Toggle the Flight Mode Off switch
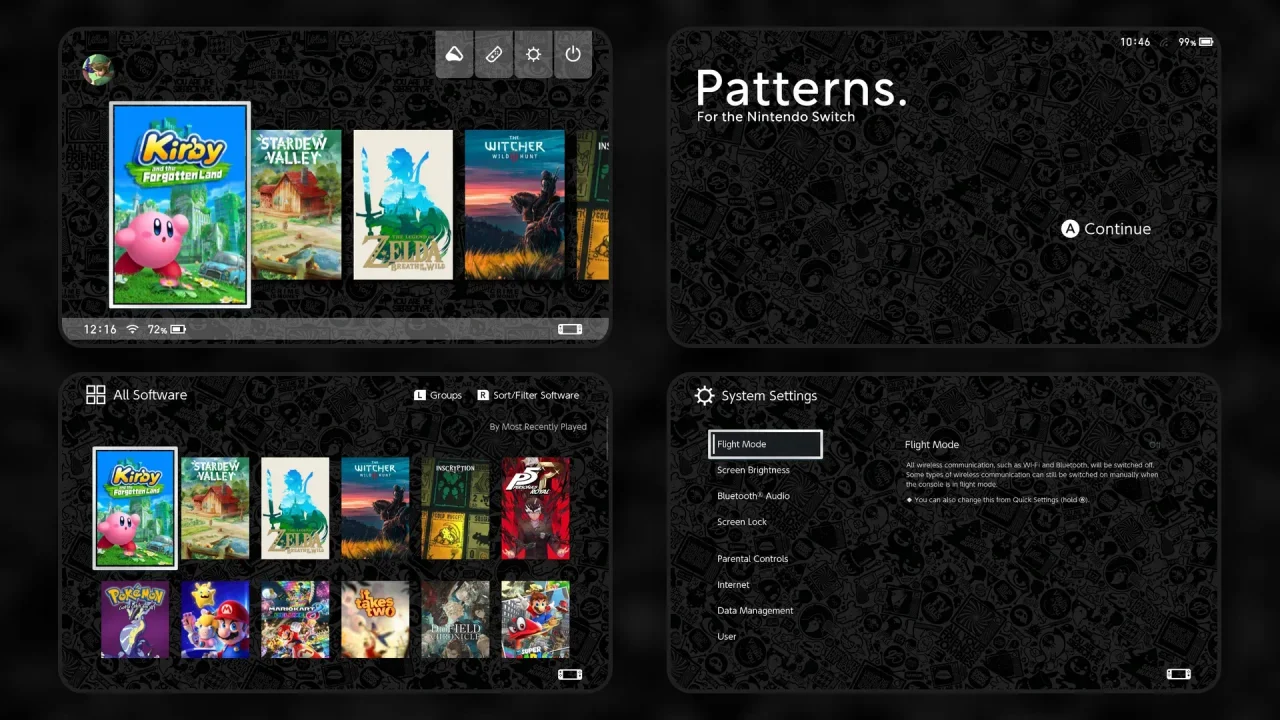This screenshot has height=720, width=1280. 1154,444
